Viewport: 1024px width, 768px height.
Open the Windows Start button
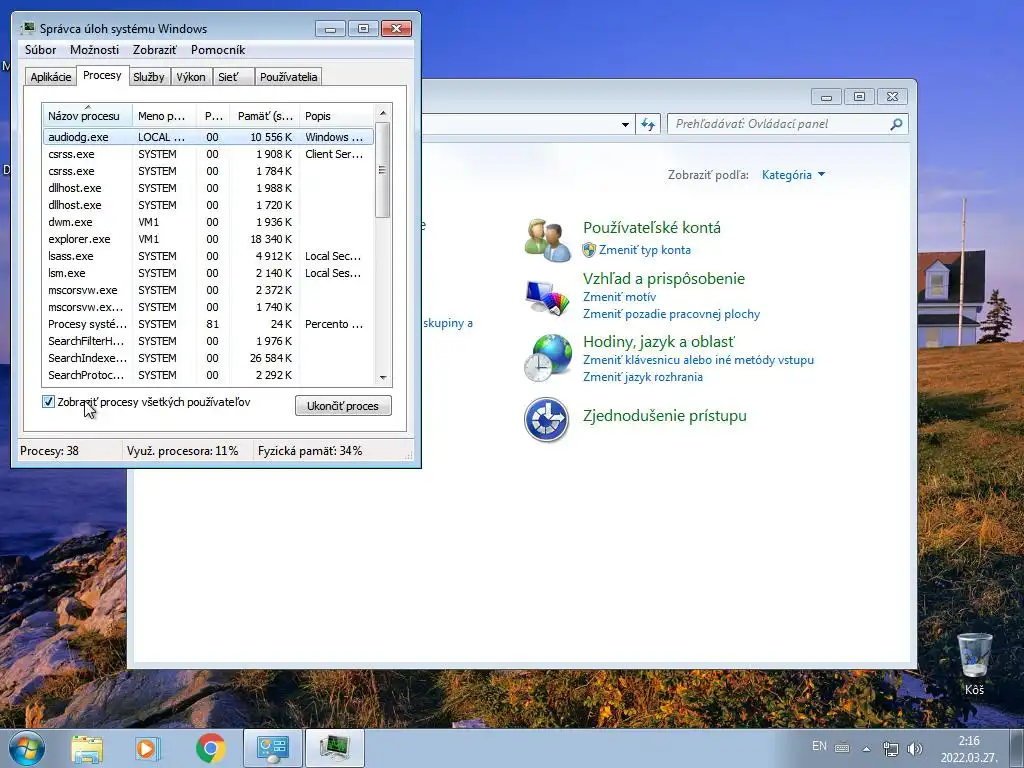click(x=26, y=748)
